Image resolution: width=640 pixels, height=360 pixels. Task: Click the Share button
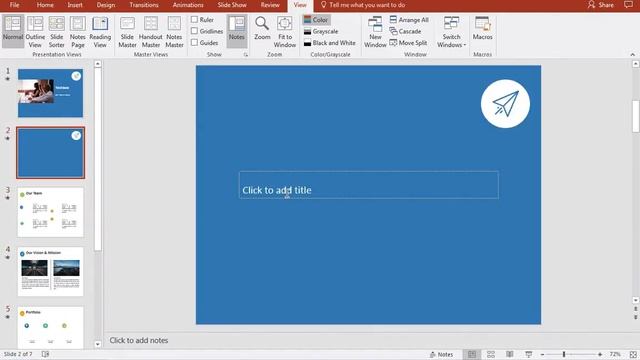pyautogui.click(x=601, y=5)
